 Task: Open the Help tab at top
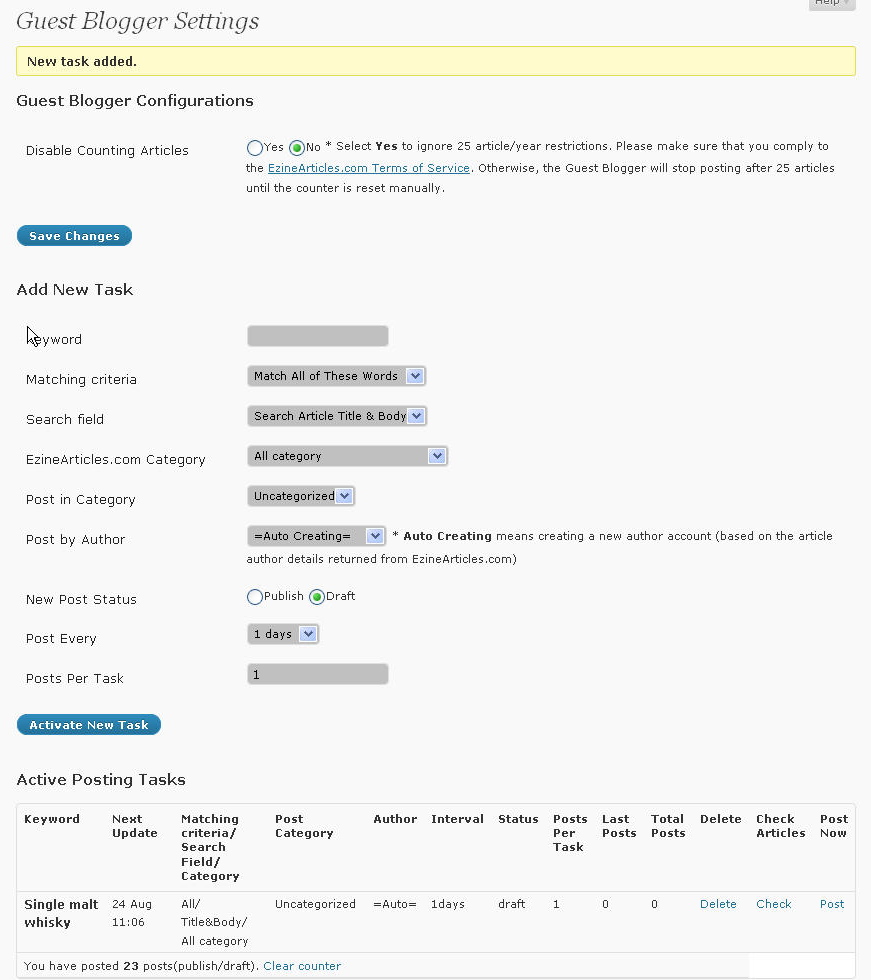point(832,3)
